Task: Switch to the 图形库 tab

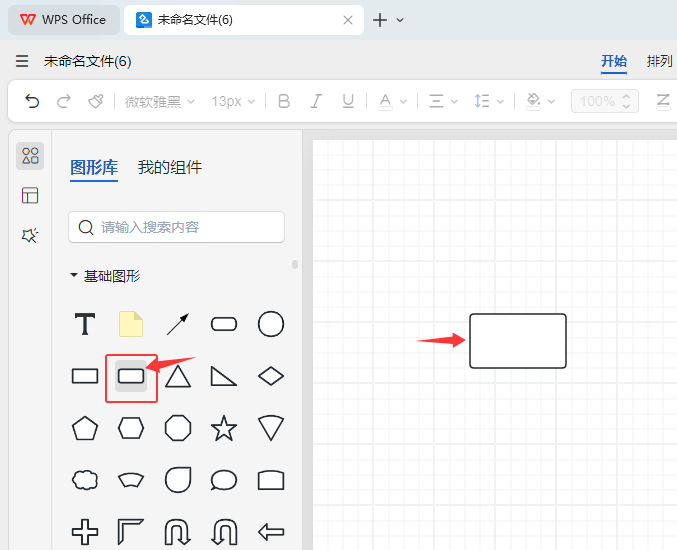Action: coord(94,168)
